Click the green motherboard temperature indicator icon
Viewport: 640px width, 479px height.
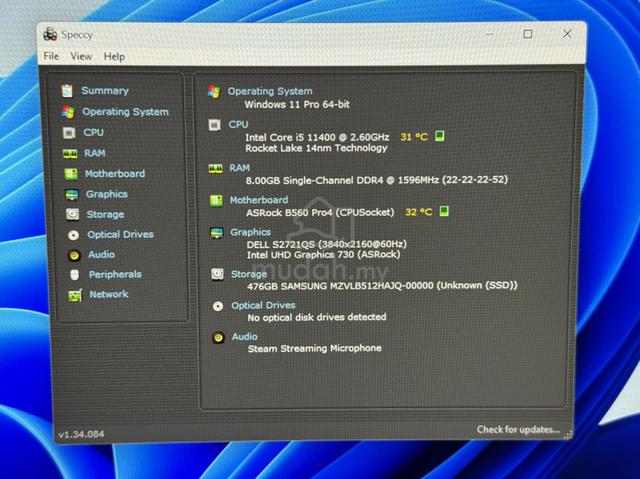[x=444, y=211]
